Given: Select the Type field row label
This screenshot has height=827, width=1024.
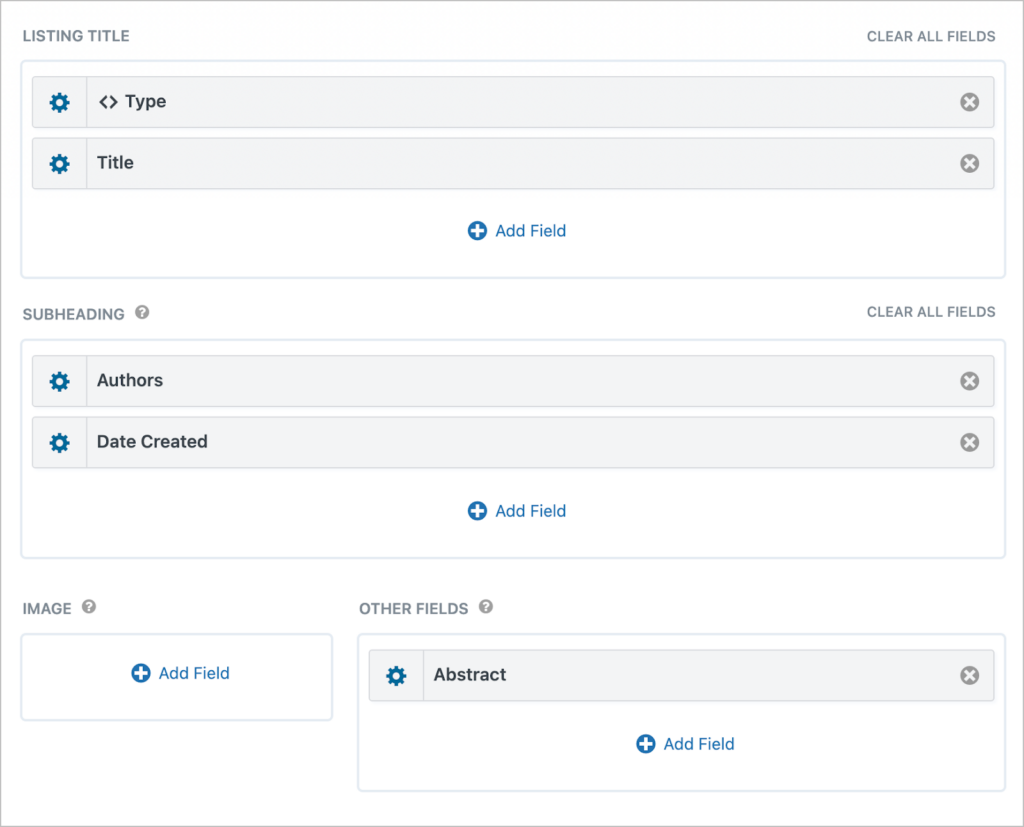Looking at the screenshot, I should pos(146,102).
